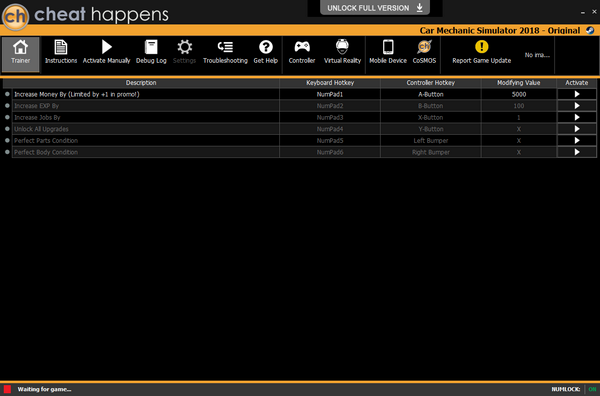This screenshot has height=396, width=600.
Task: Launch CoSMOS from the toolbar
Action: click(x=424, y=52)
